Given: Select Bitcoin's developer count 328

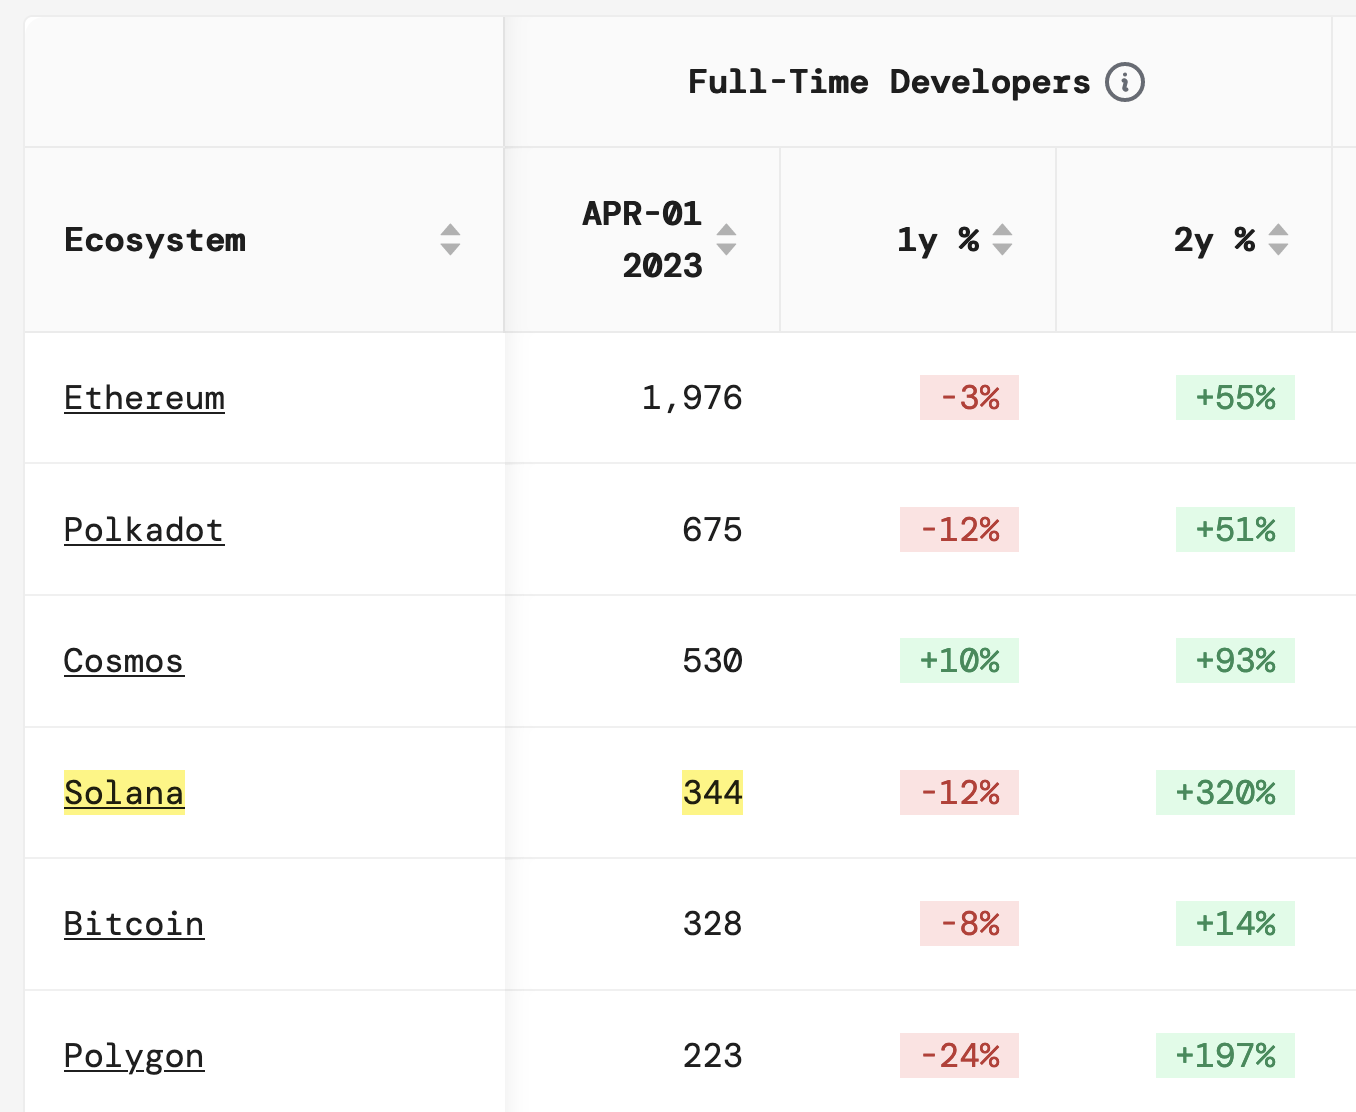Looking at the screenshot, I should click(x=712, y=924).
